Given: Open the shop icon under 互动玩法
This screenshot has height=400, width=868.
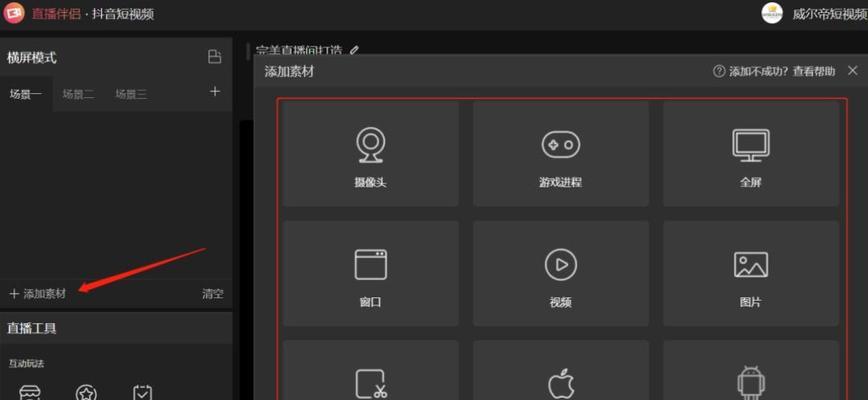Looking at the screenshot, I should (x=30, y=393).
